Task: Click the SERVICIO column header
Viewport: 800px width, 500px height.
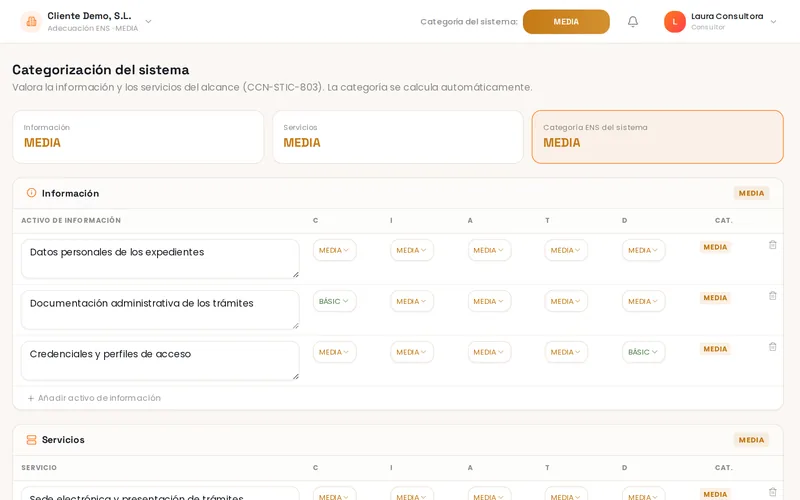Action: (x=39, y=467)
